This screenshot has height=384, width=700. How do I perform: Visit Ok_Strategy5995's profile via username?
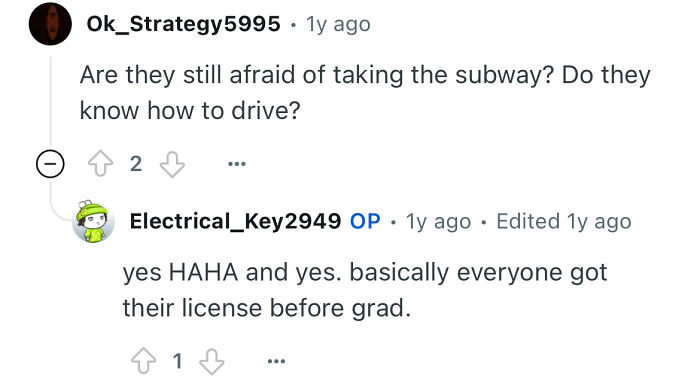coord(183,24)
